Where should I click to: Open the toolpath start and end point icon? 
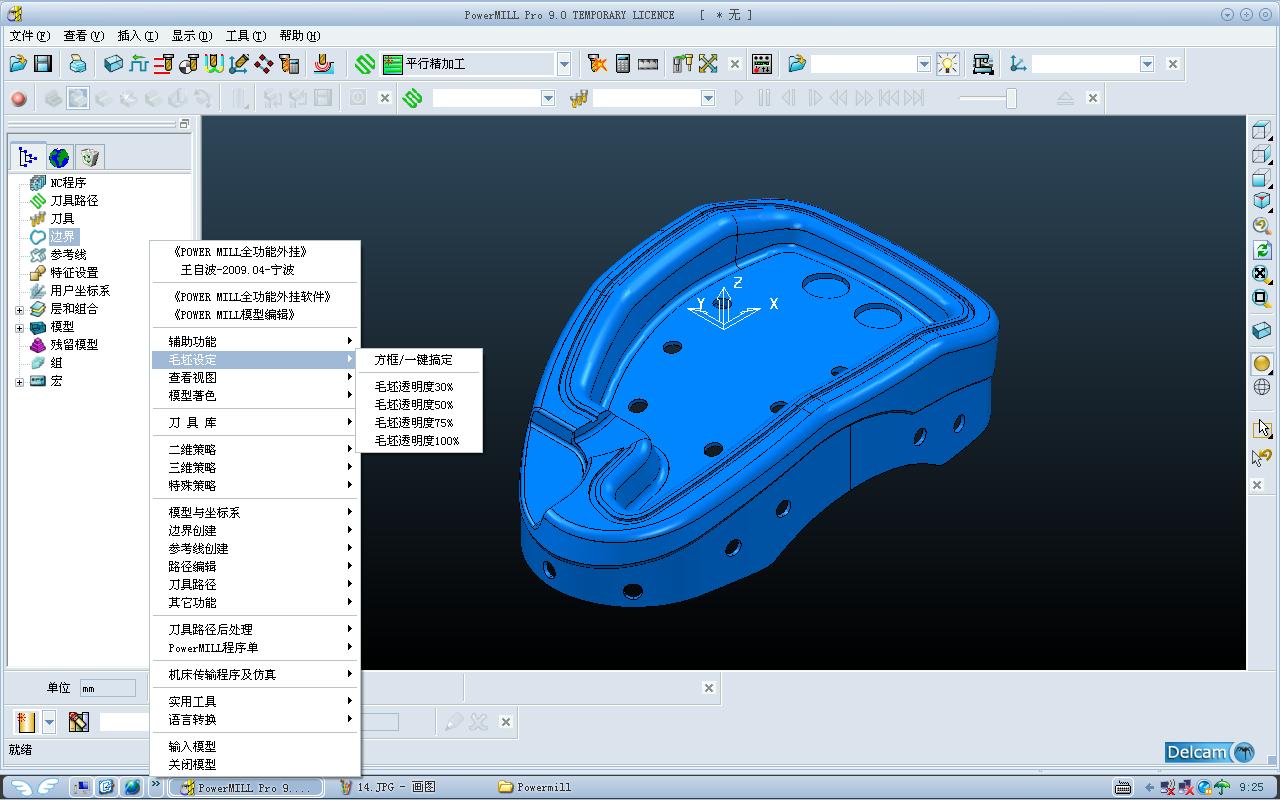189,63
